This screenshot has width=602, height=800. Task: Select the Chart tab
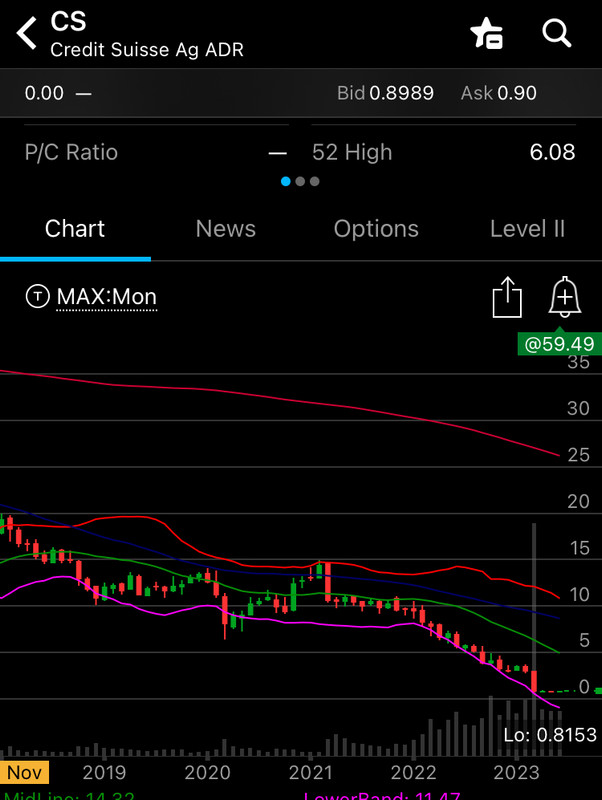75,229
